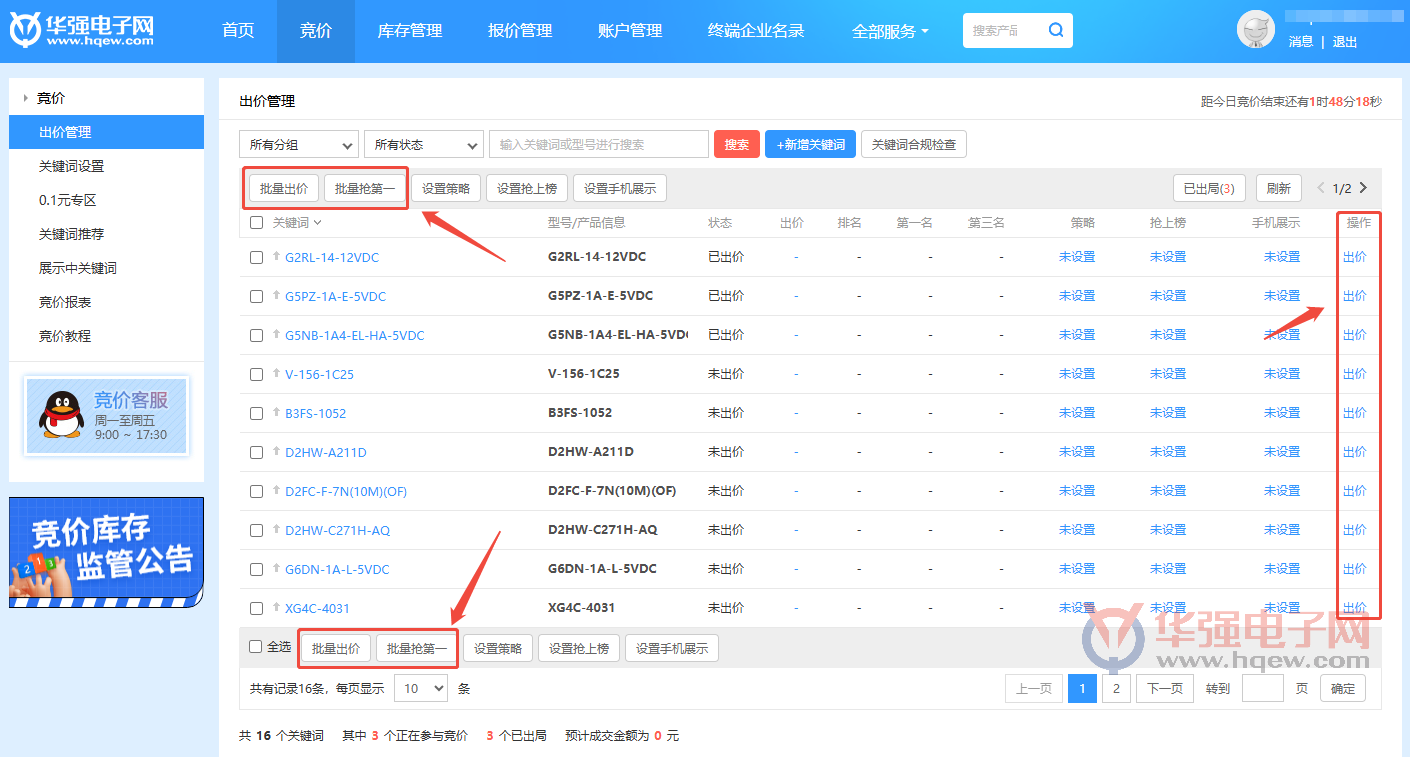Image resolution: width=1410 pixels, height=757 pixels.
Task: Click the search magnifier icon in header
Action: point(1056,30)
